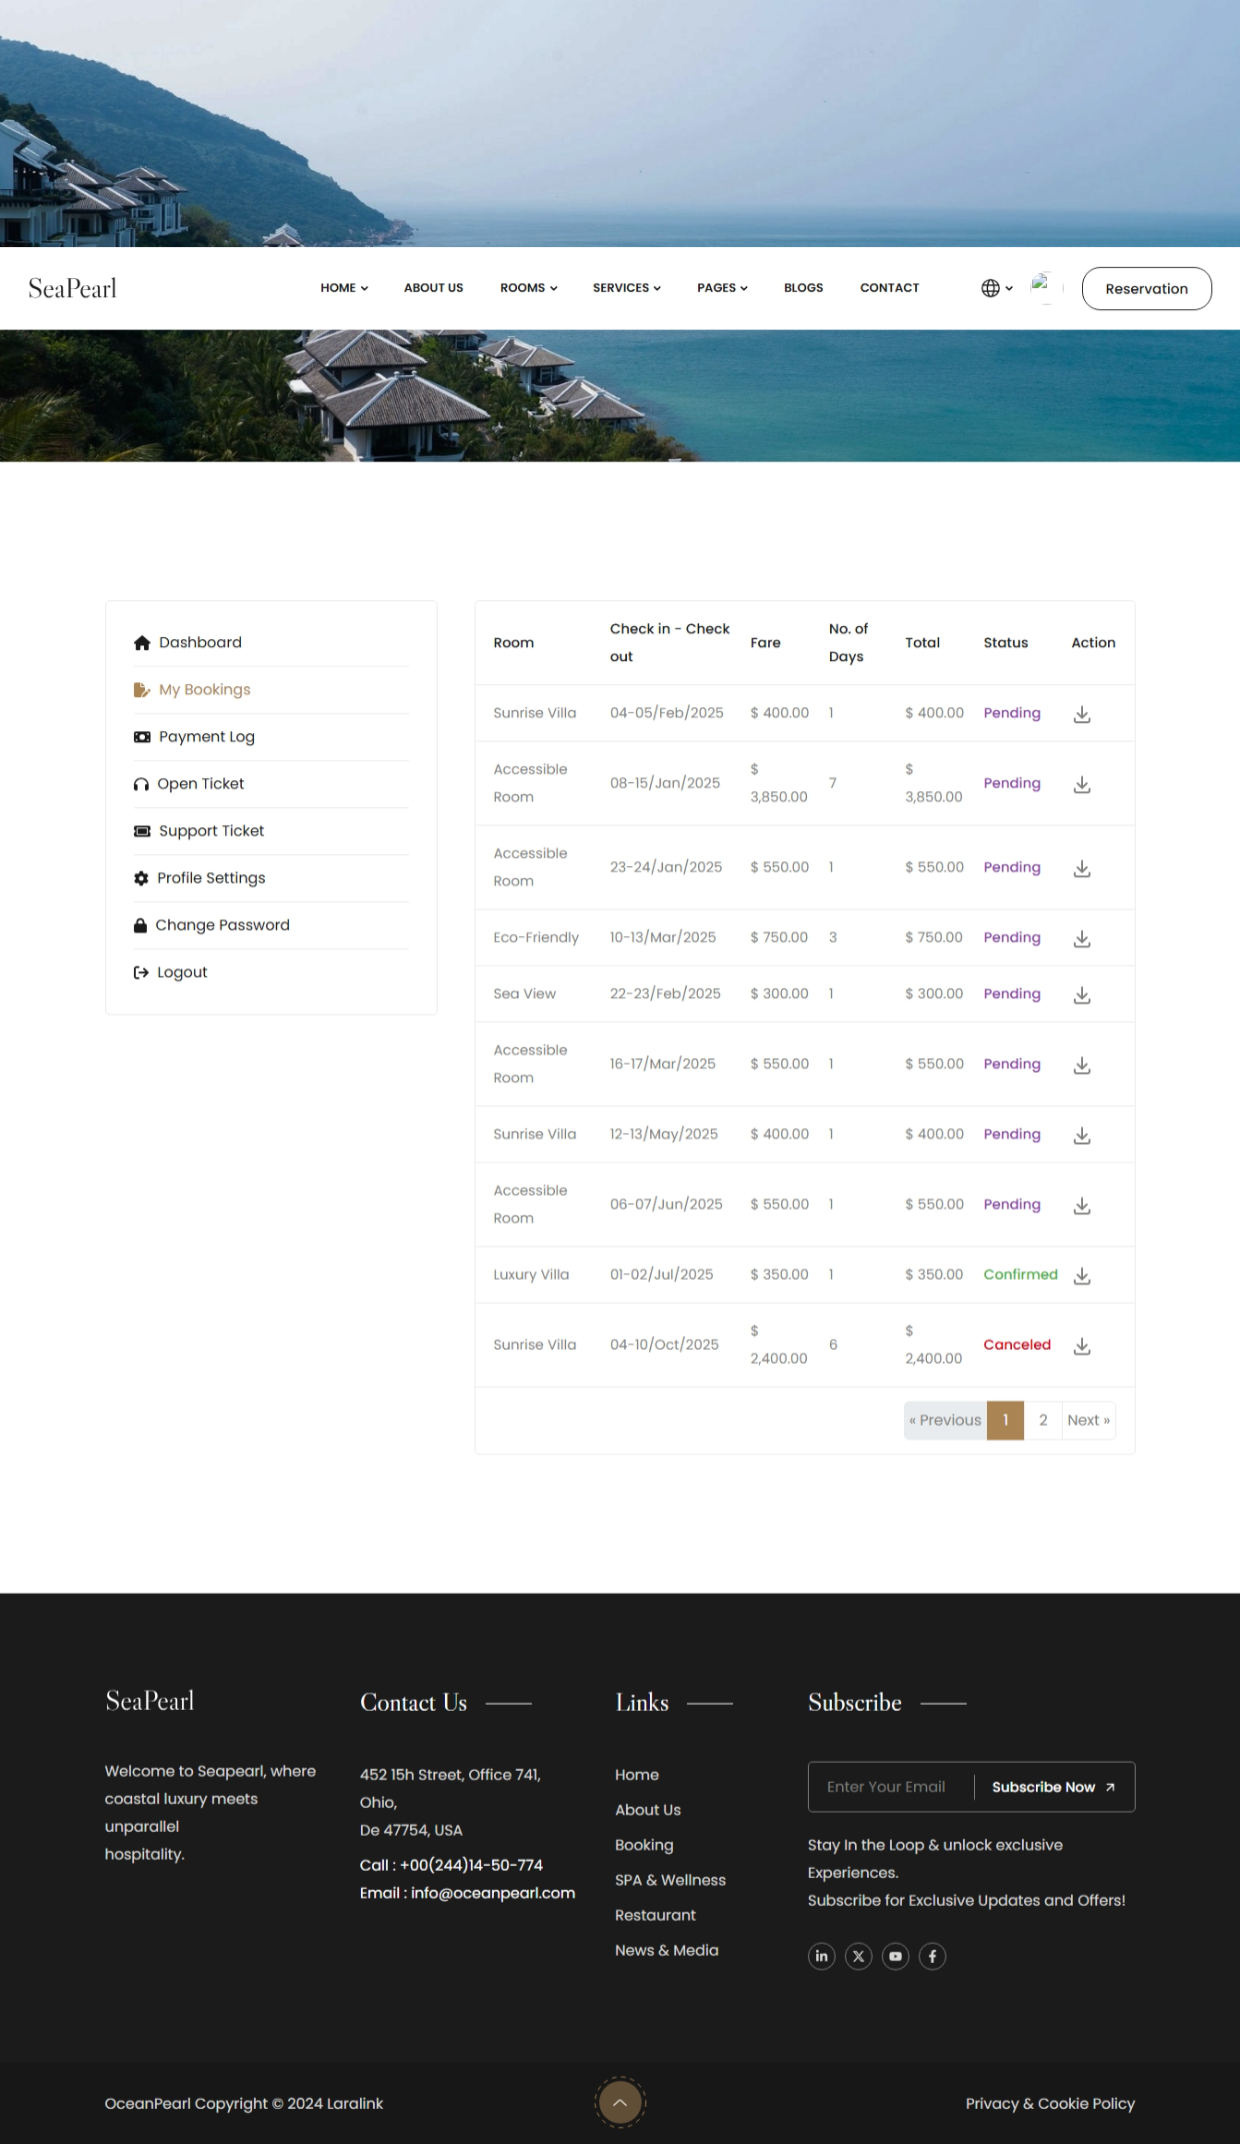Click the scroll-to-top arrow button
Screen dimensions: 1240x2144
620,2102
